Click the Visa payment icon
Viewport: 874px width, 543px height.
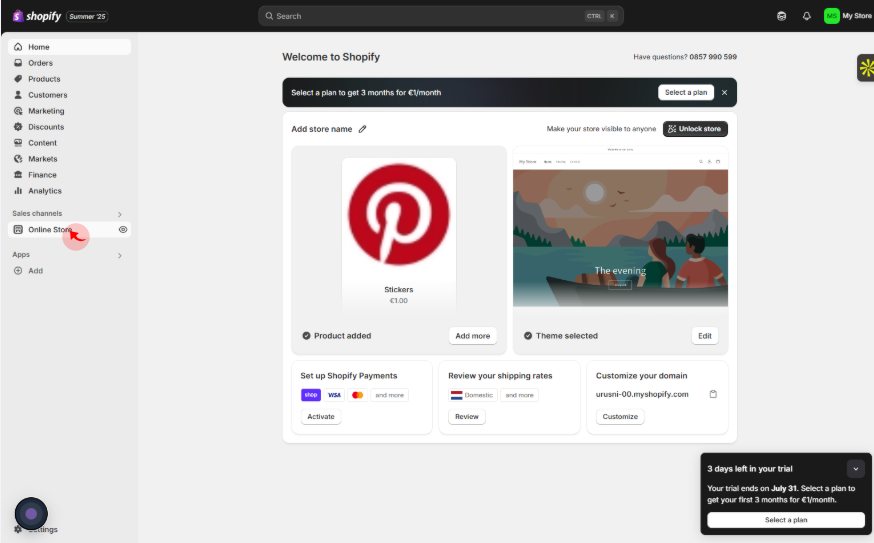tap(334, 395)
